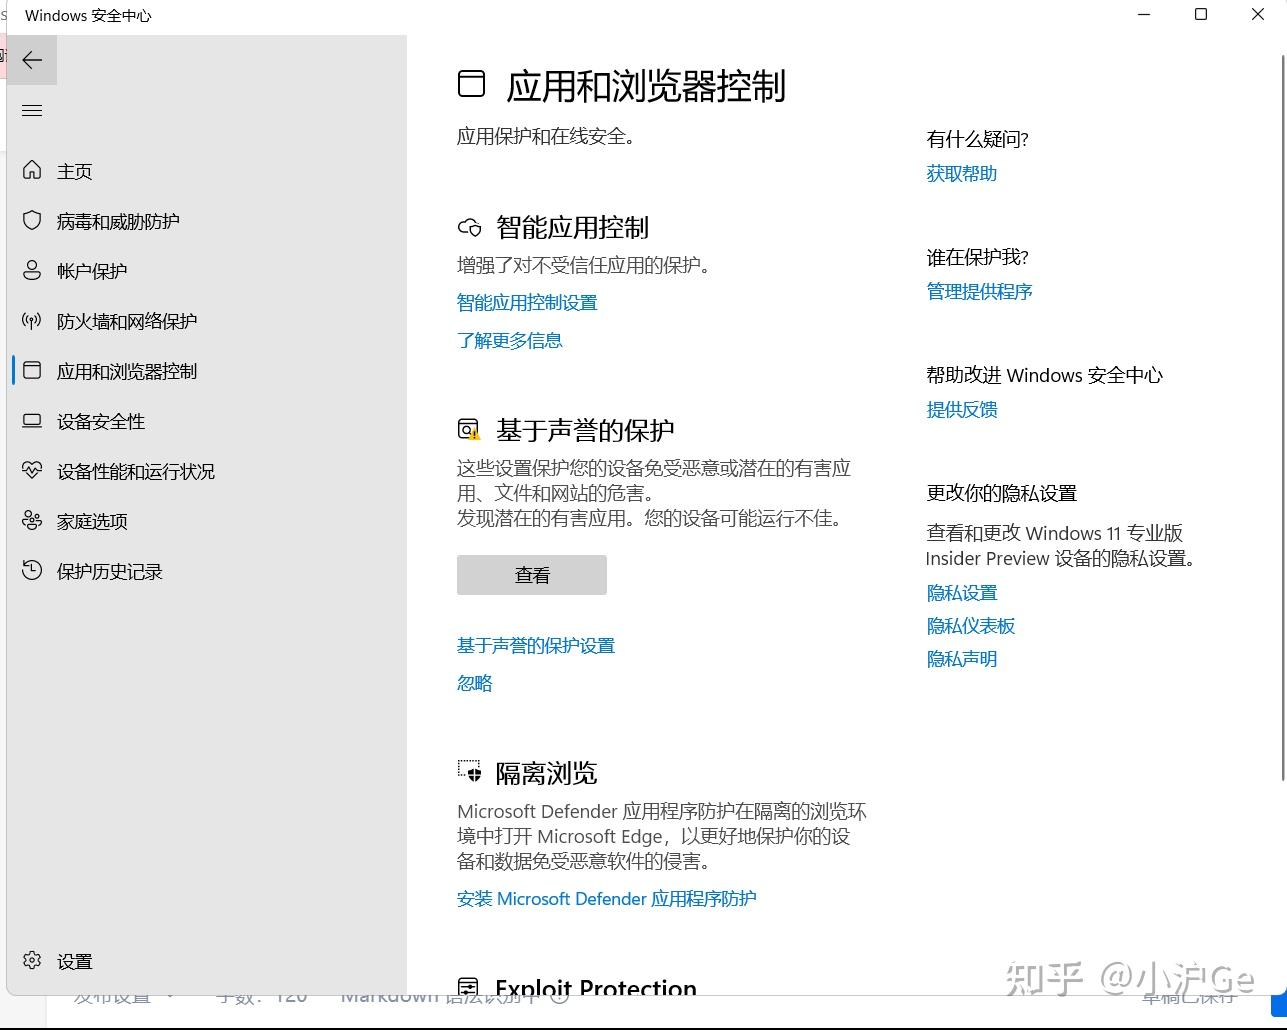Click the clock icon for 保护历史记录
Image resolution: width=1287 pixels, height=1030 pixels.
[x=32, y=570]
